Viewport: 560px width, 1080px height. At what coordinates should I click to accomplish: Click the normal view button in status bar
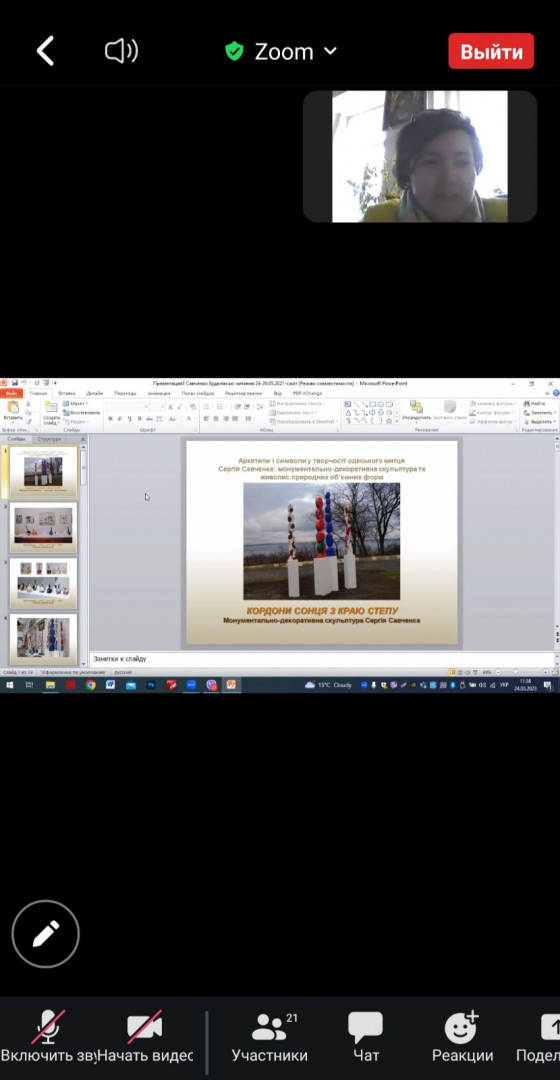[453, 672]
